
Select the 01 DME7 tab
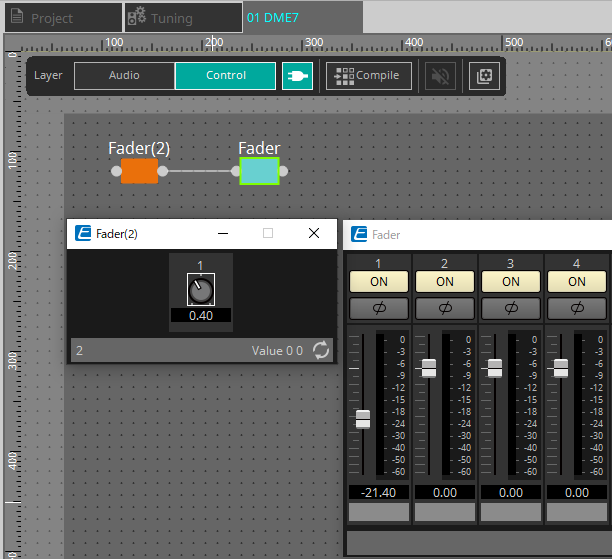pos(303,17)
